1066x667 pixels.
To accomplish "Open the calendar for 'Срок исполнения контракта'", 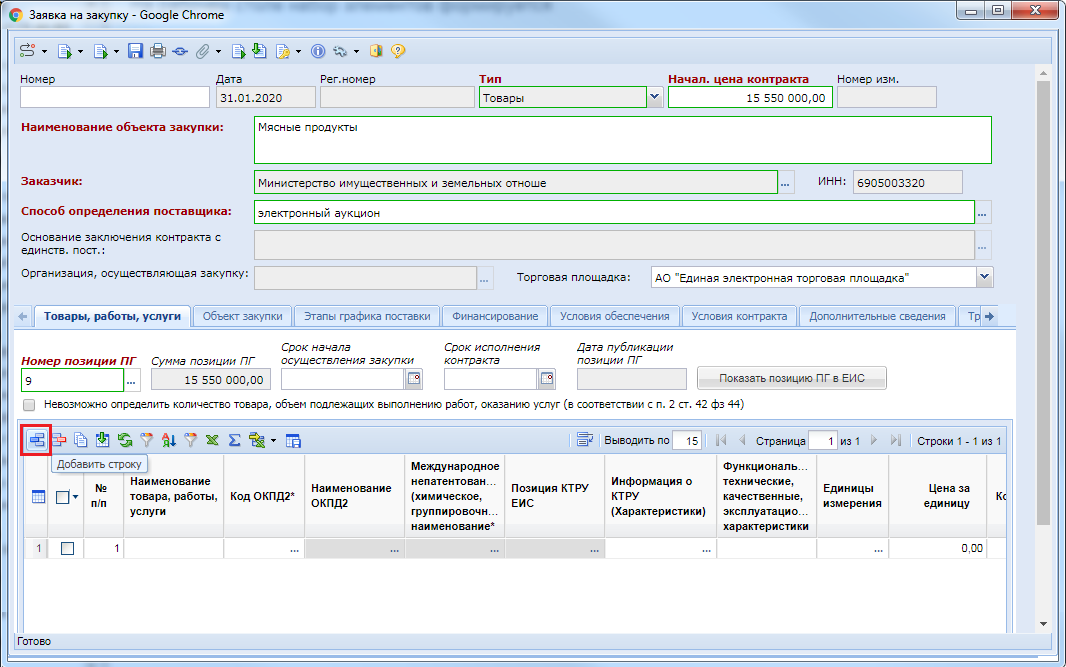I will click(547, 379).
